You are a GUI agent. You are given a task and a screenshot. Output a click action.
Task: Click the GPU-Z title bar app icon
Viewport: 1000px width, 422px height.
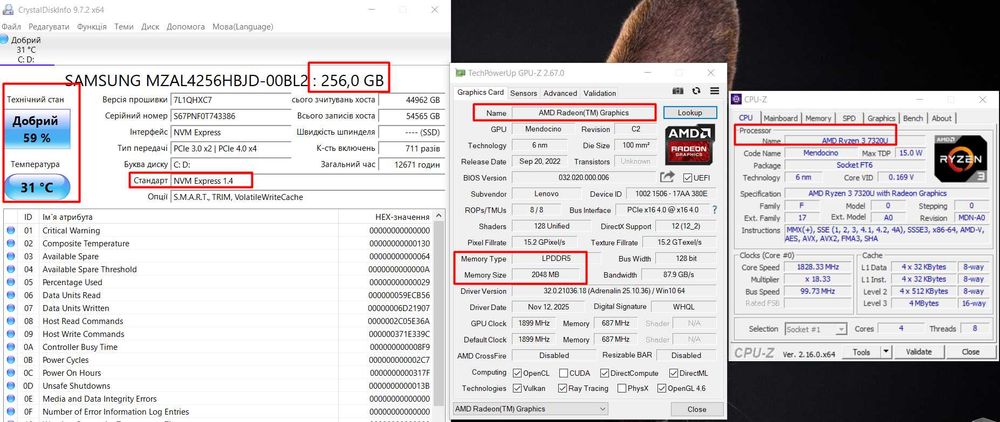[461, 73]
